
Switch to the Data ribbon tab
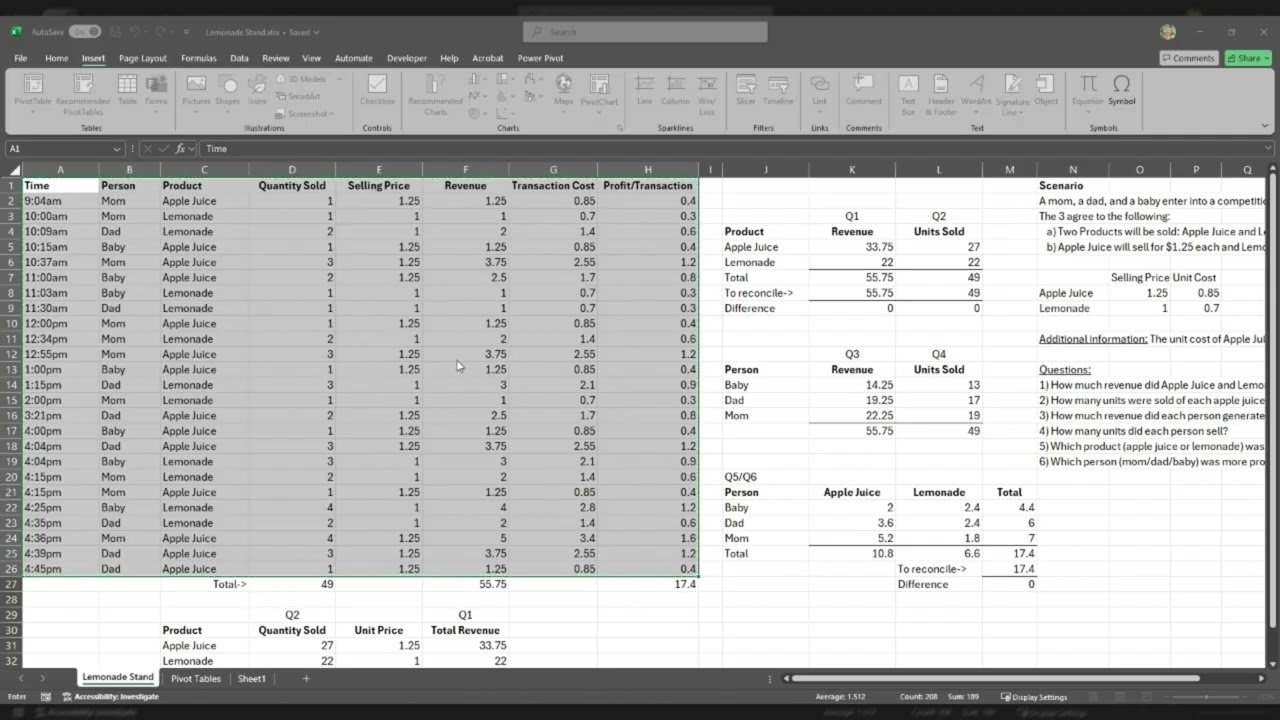click(239, 58)
